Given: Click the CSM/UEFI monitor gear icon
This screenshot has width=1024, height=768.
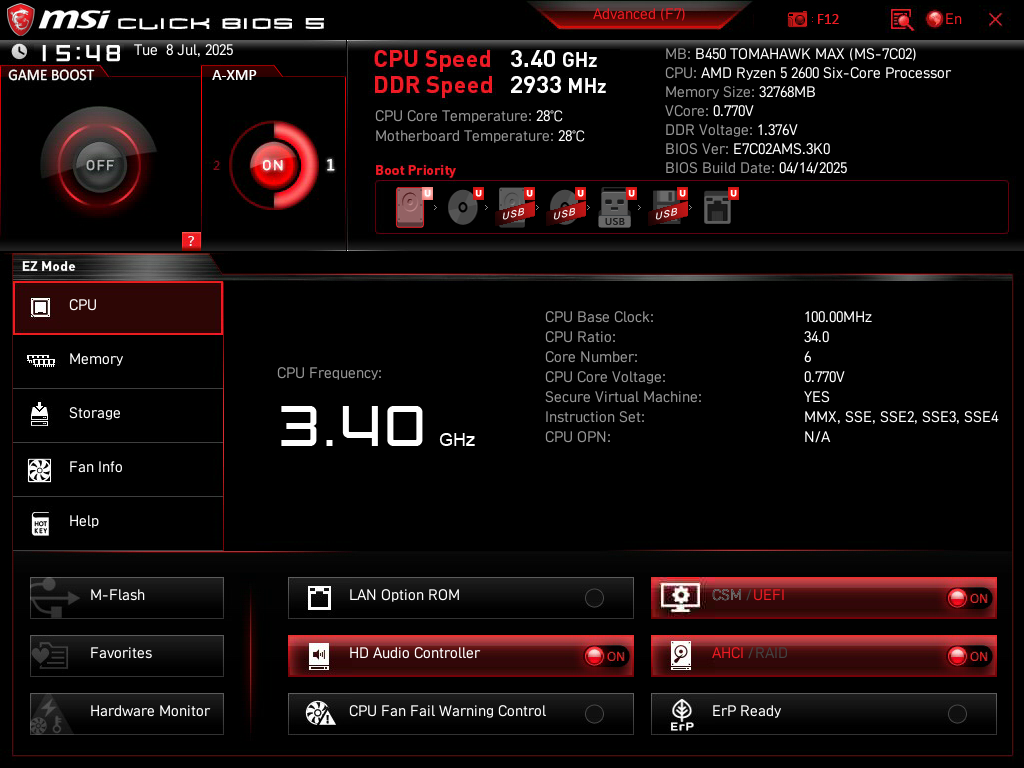Looking at the screenshot, I should [x=680, y=597].
